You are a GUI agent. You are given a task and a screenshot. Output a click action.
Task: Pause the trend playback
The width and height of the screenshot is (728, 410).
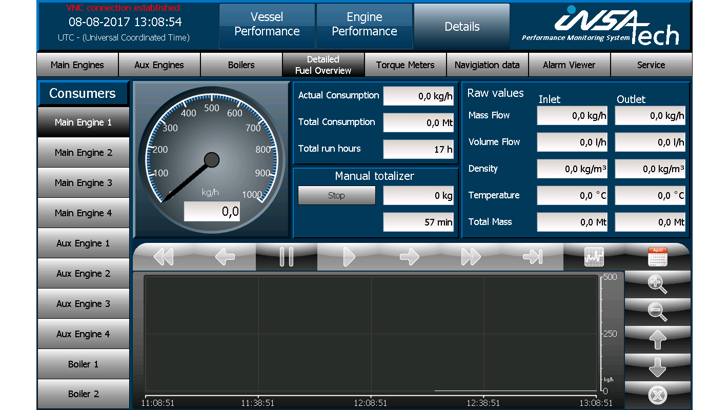tap(286, 257)
